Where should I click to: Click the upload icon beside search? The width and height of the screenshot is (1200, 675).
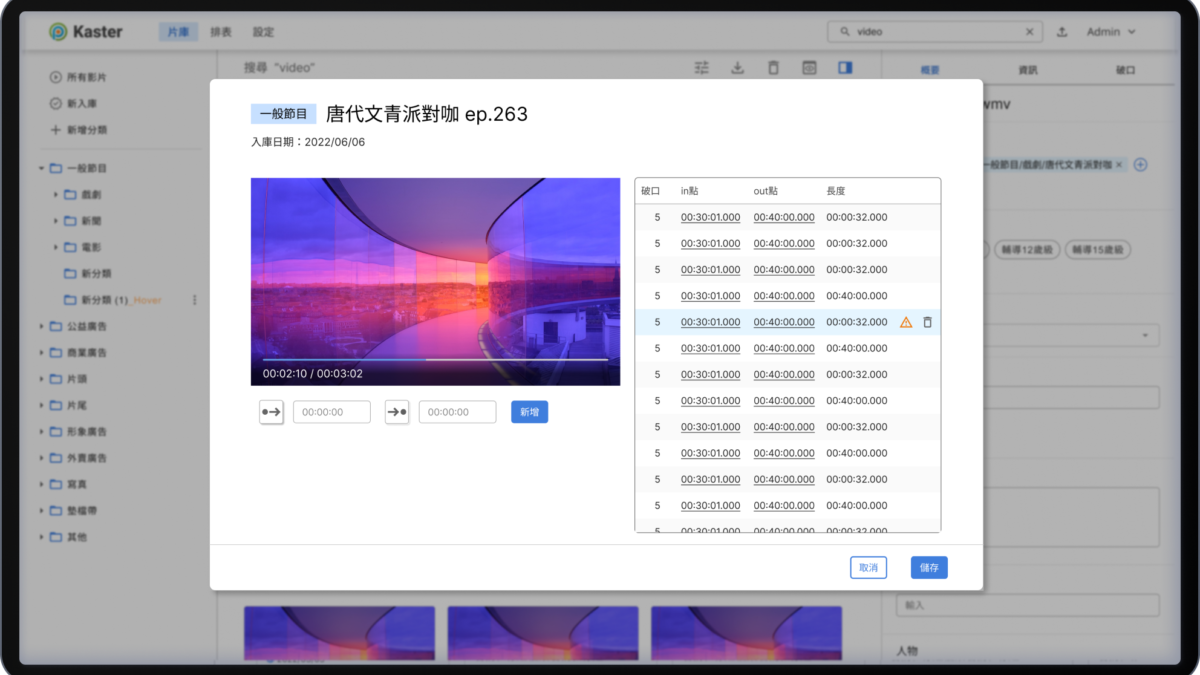[x=1062, y=32]
